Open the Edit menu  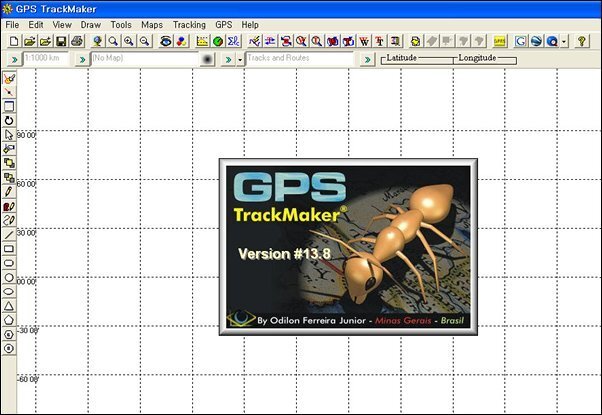click(x=36, y=25)
